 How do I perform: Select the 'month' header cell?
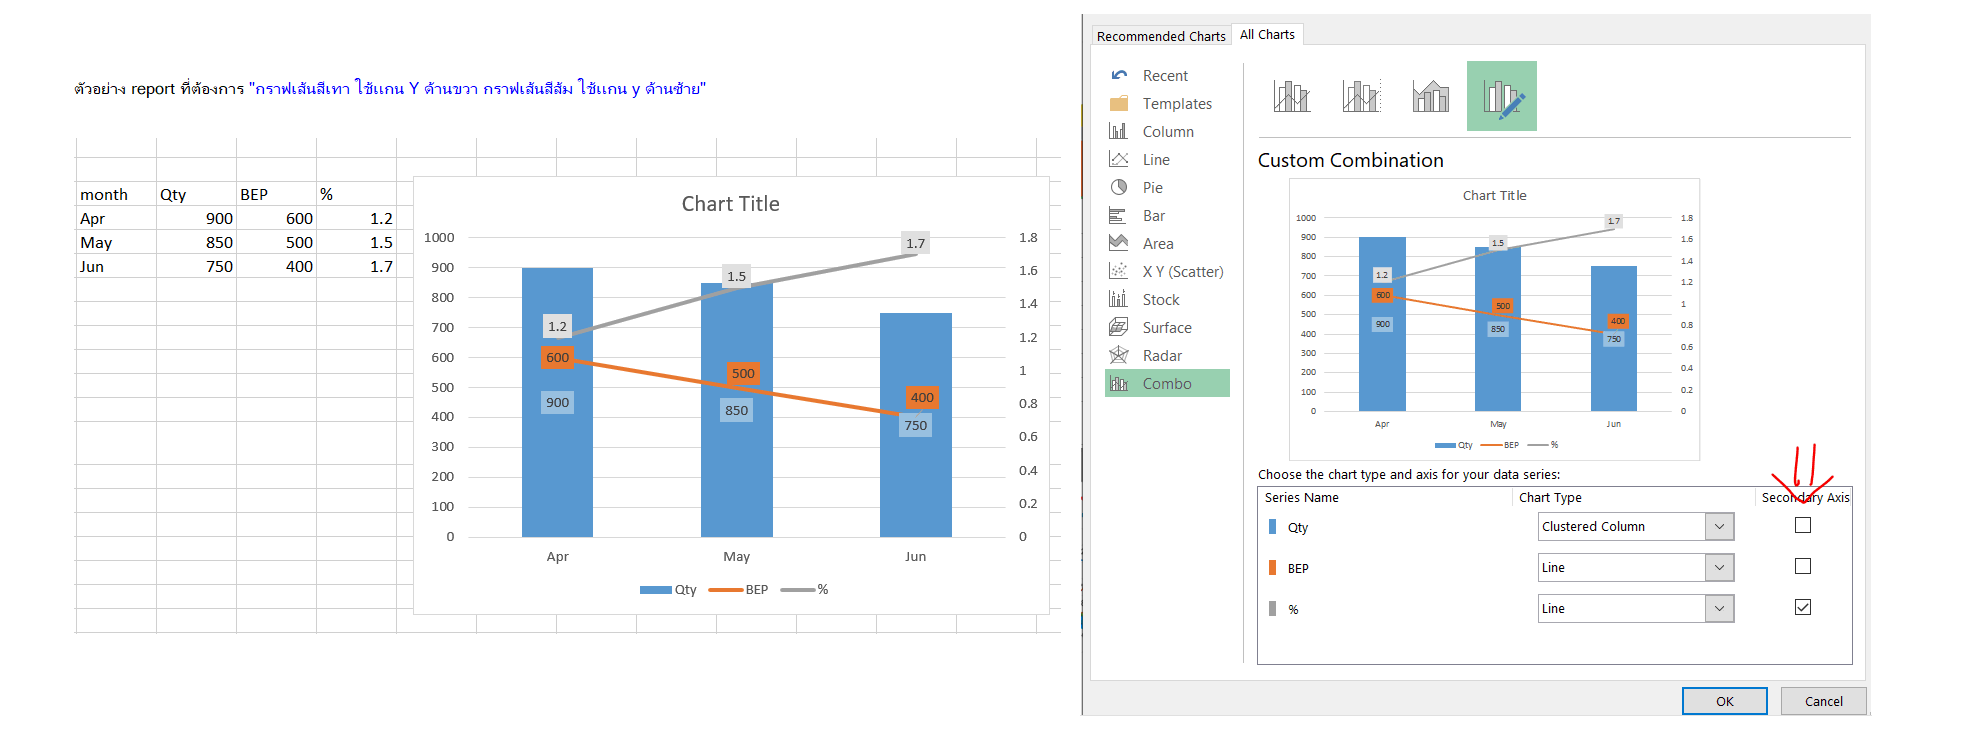116,194
